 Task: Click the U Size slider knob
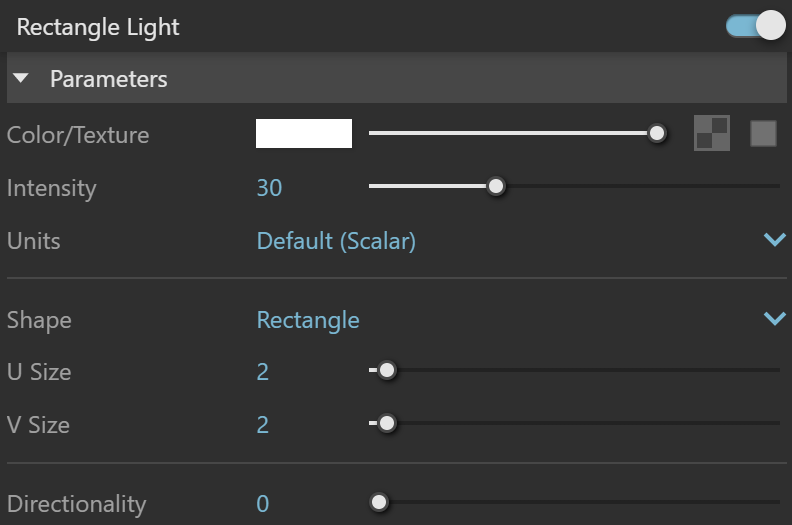[387, 370]
